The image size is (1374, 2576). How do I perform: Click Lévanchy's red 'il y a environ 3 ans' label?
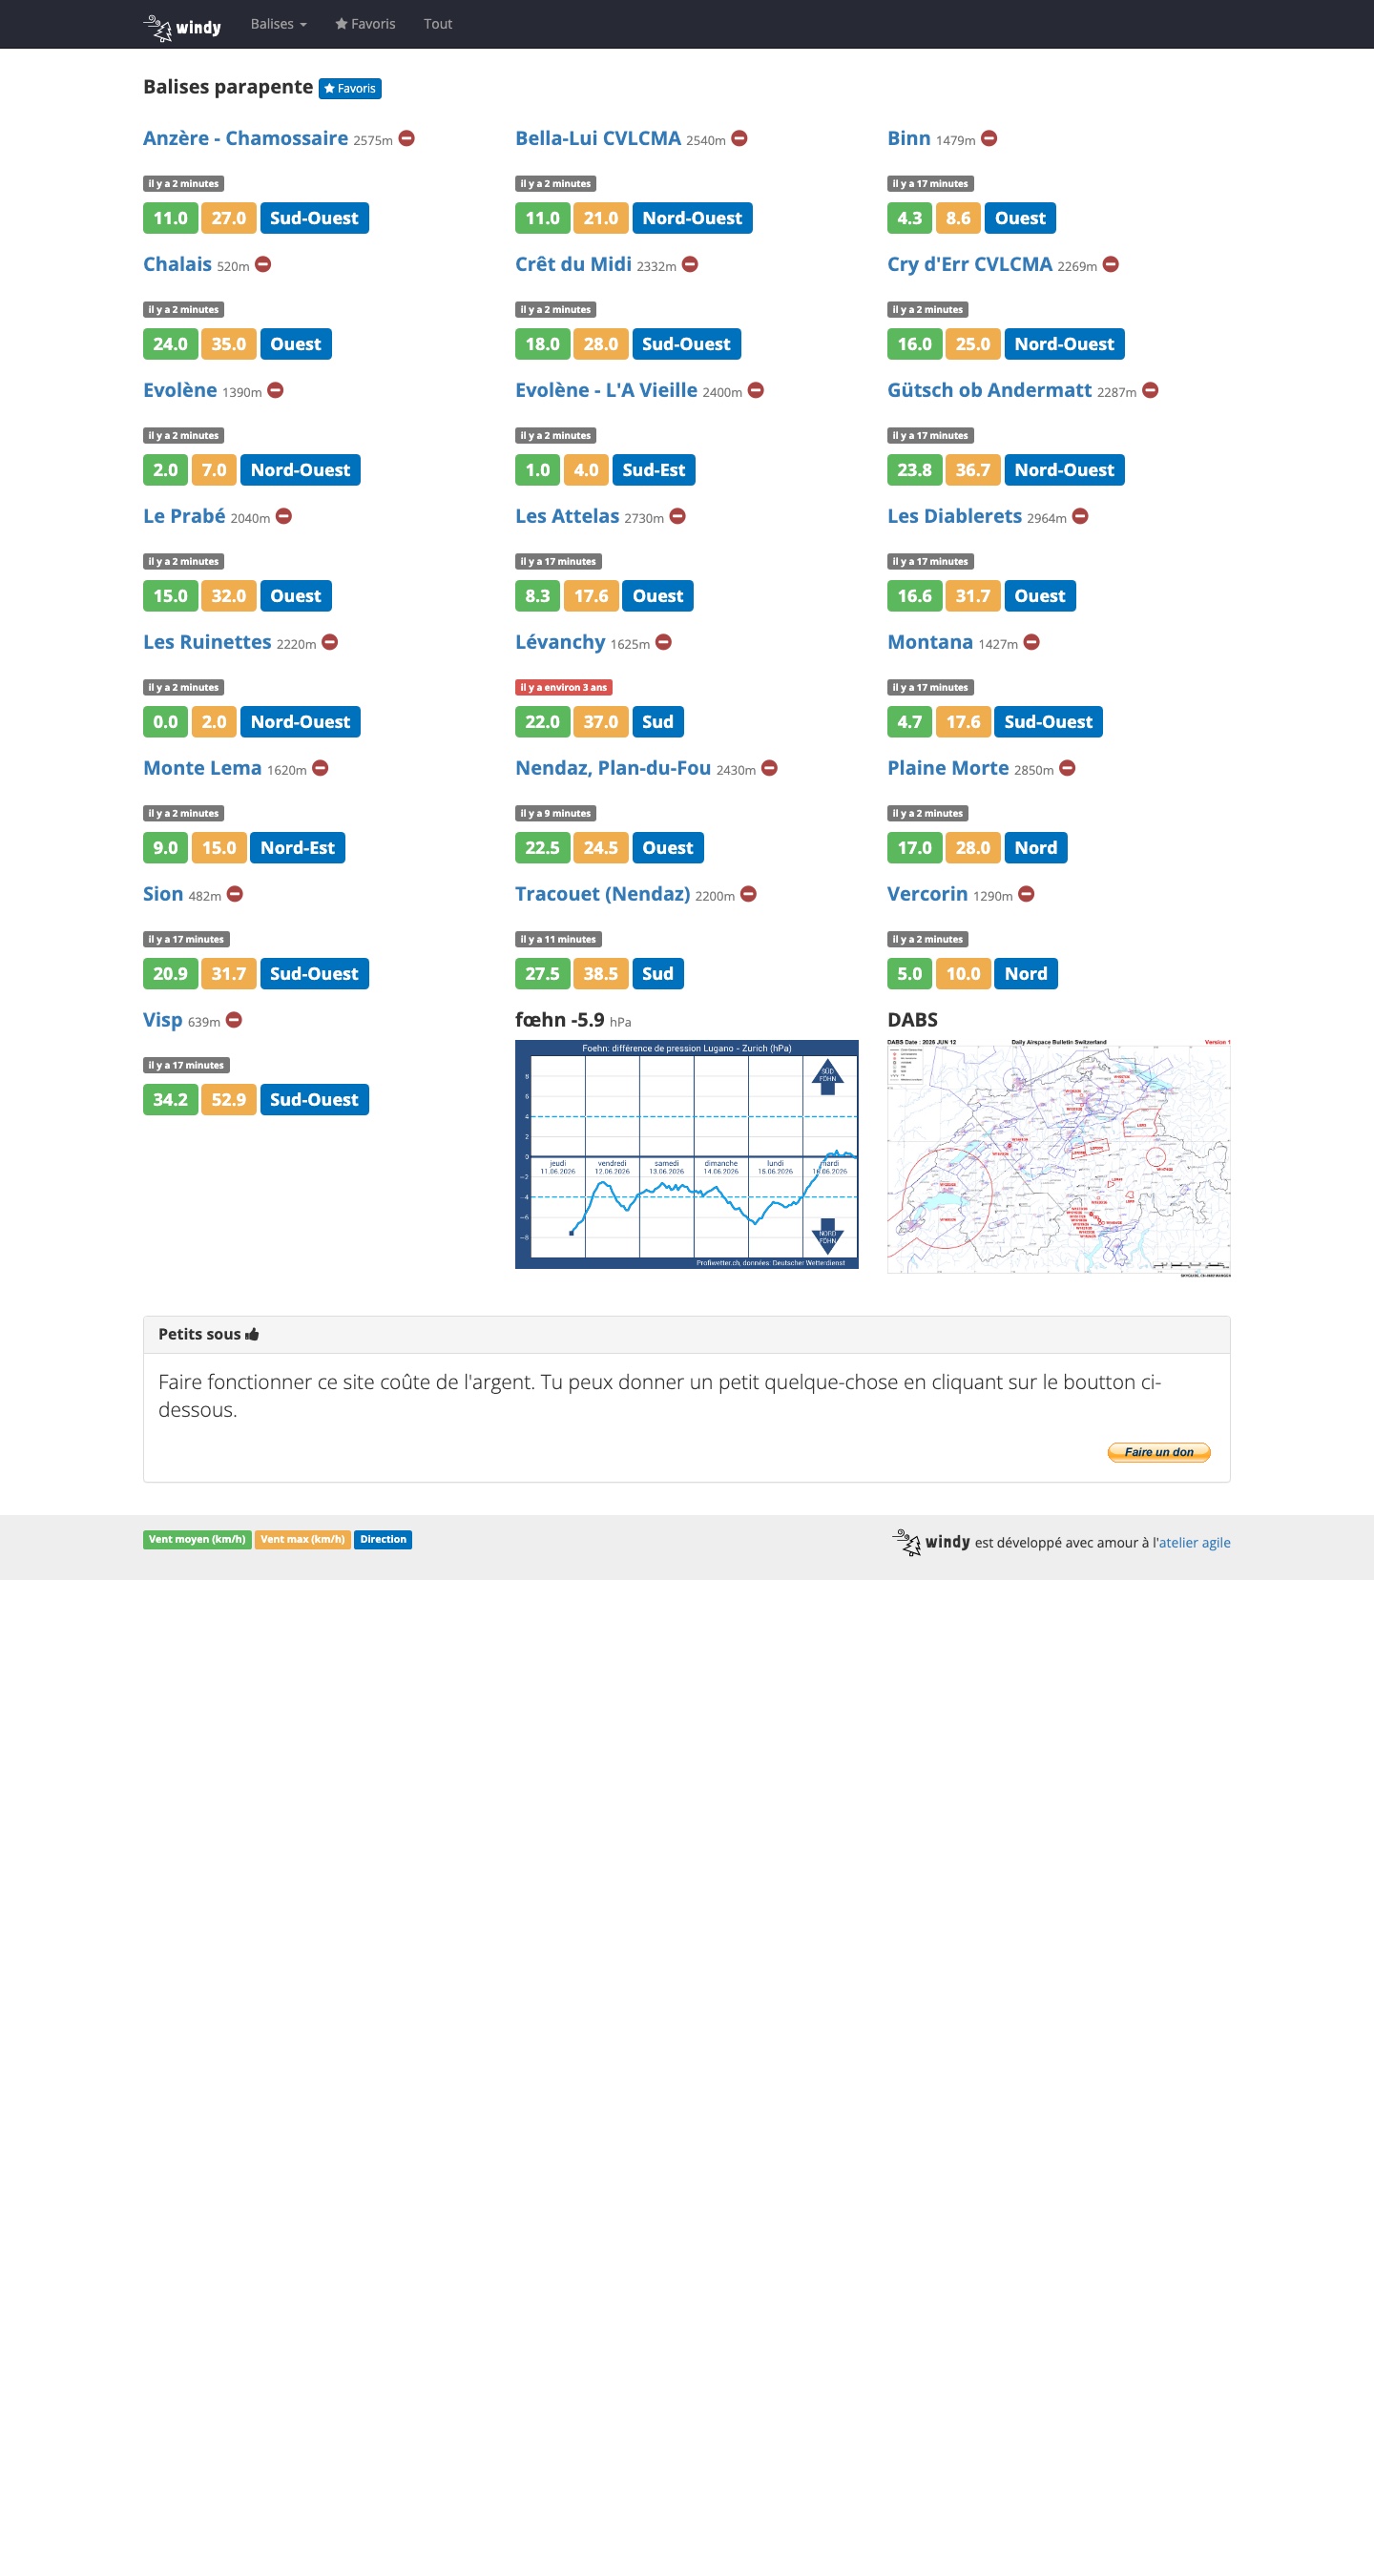[563, 688]
